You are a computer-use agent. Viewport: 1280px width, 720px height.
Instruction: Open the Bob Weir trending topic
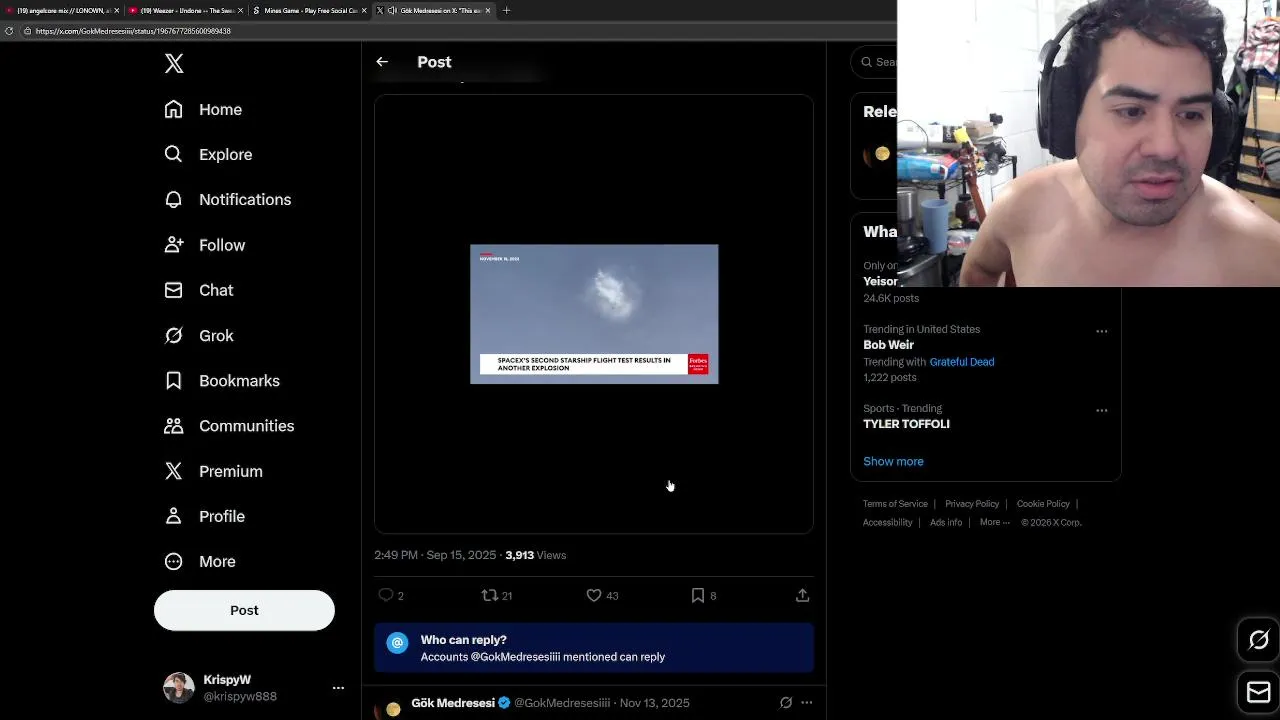889,345
